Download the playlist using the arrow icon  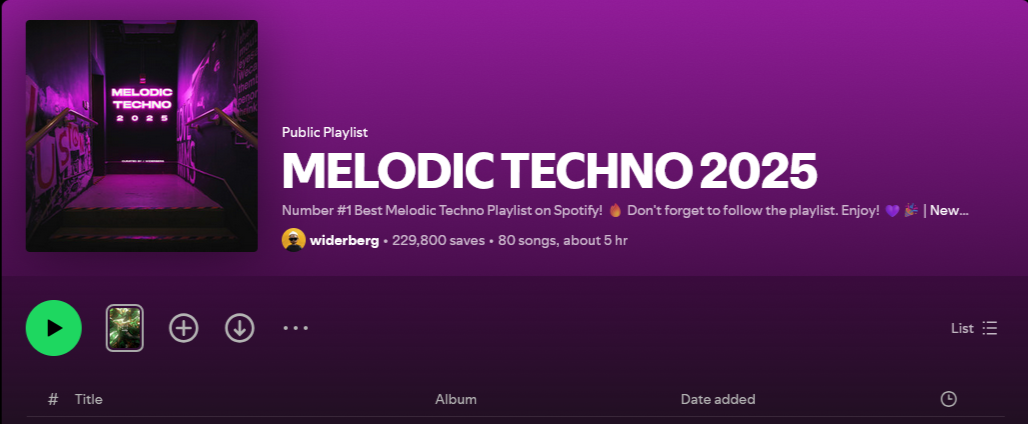coord(240,328)
